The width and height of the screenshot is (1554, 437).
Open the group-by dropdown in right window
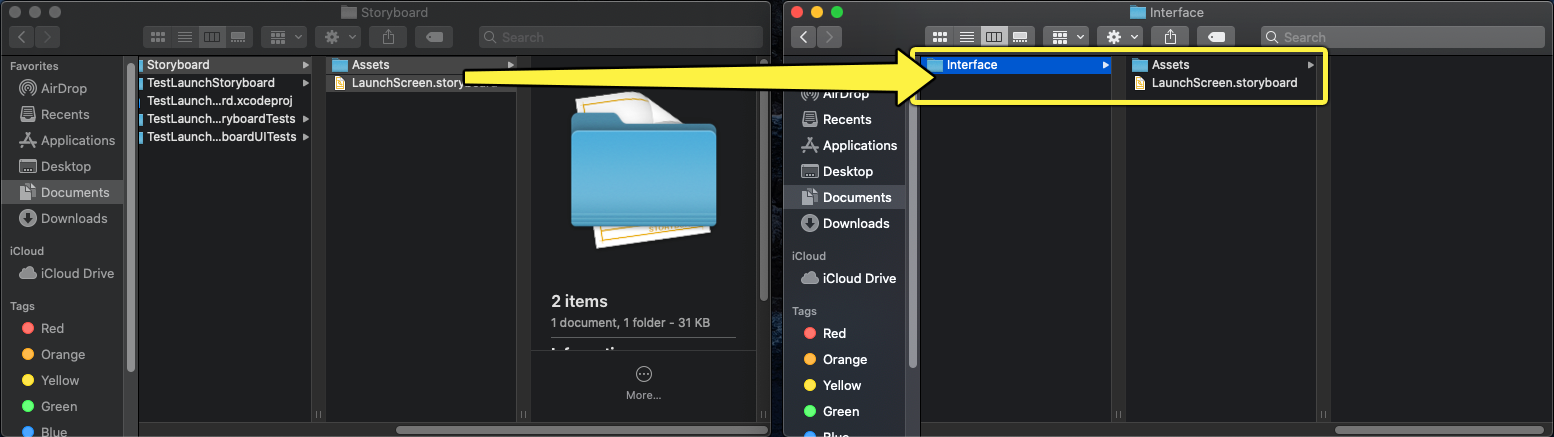point(1066,37)
